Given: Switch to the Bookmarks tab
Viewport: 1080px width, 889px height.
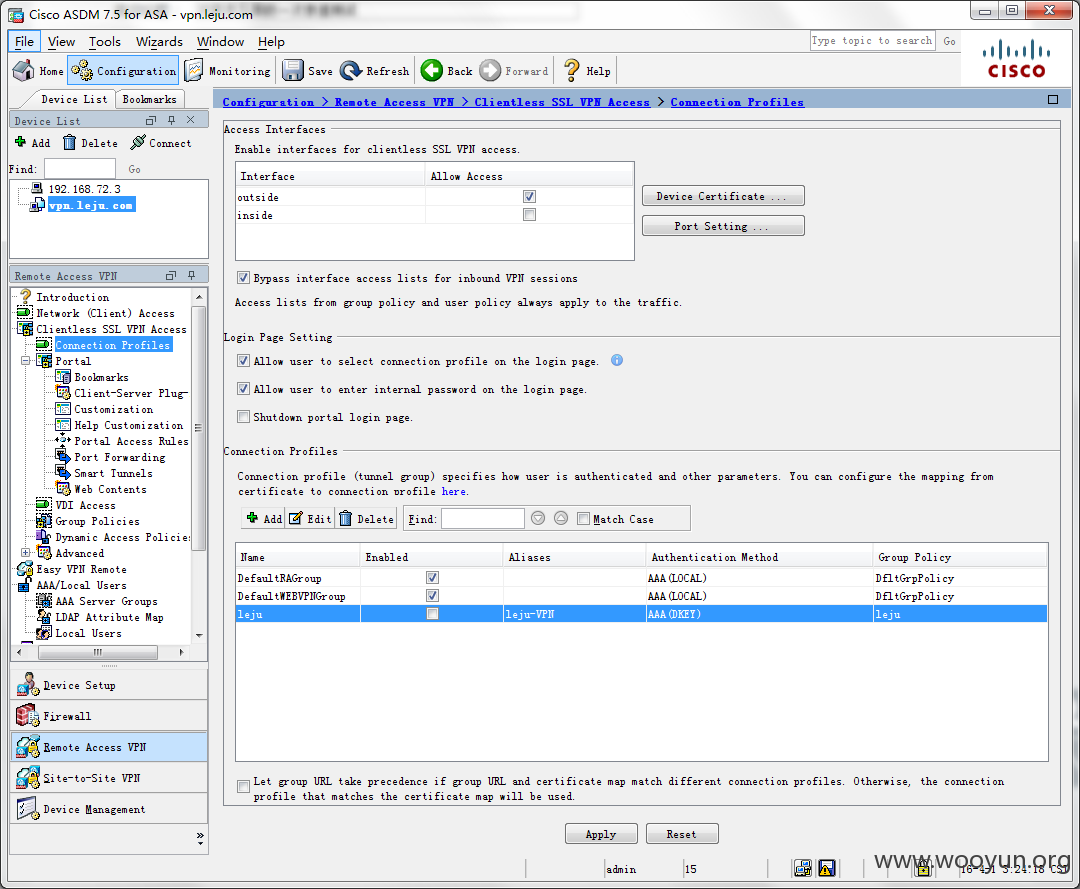Looking at the screenshot, I should tap(149, 99).
